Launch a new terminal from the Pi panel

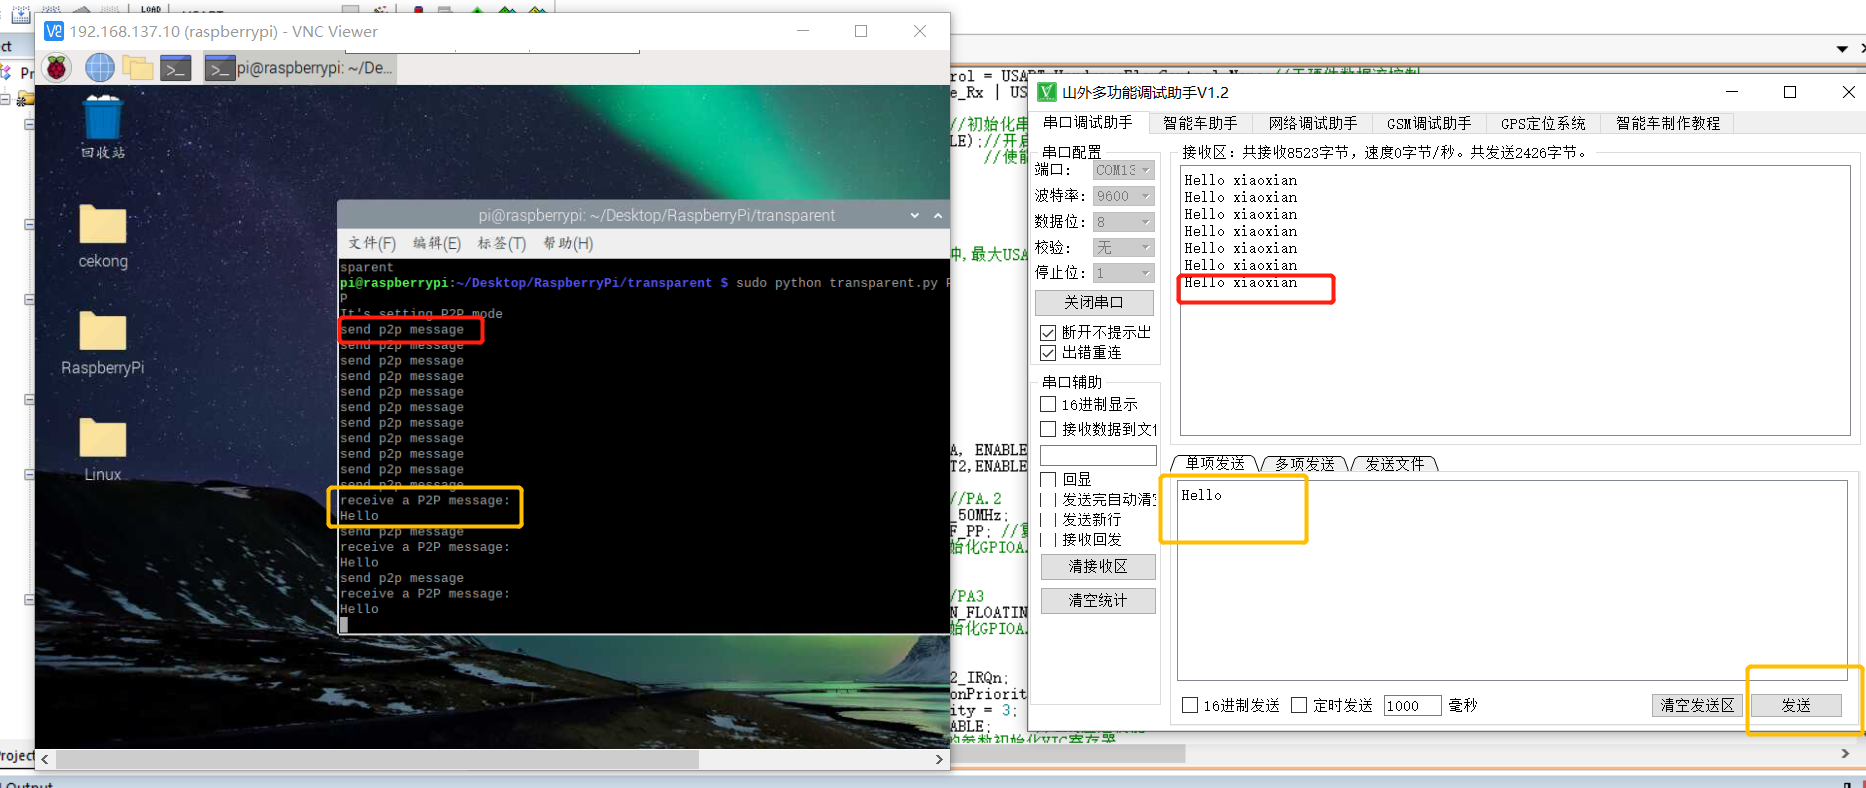pyautogui.click(x=176, y=68)
